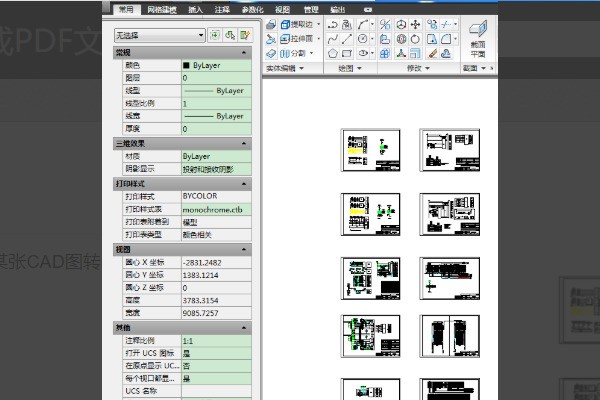Viewport: 600px width, 400px height.
Task: Switch to the 常用 ribbon tab
Action: click(x=124, y=8)
